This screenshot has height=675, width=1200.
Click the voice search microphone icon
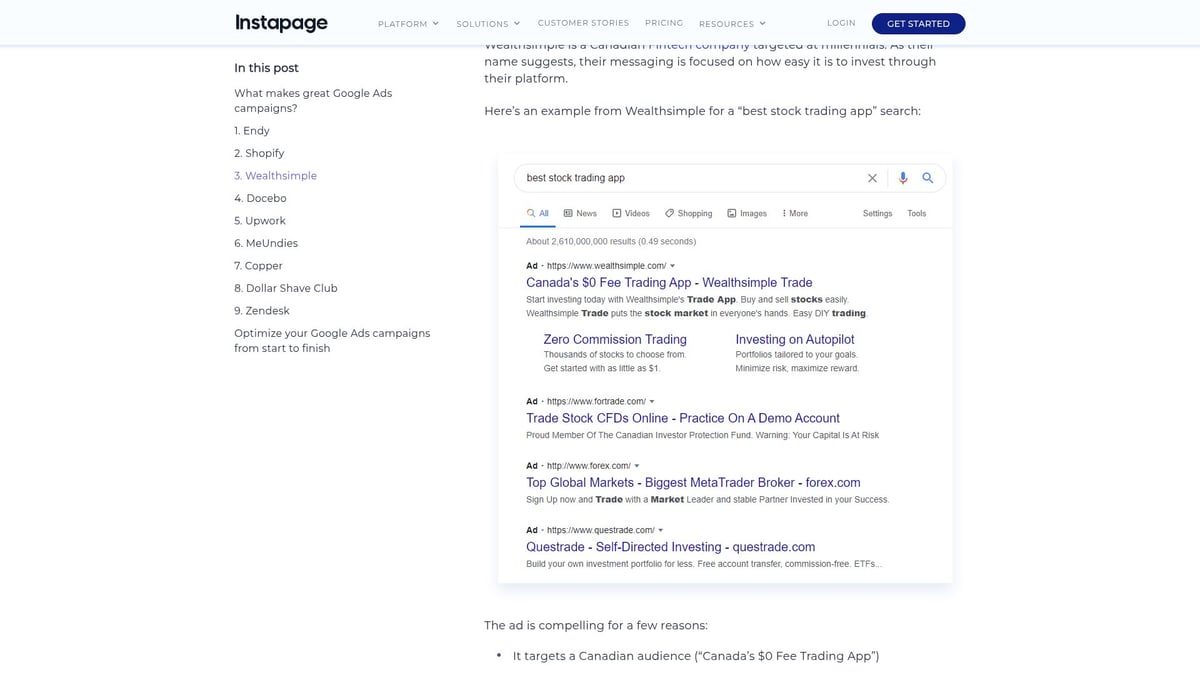pyautogui.click(x=903, y=177)
